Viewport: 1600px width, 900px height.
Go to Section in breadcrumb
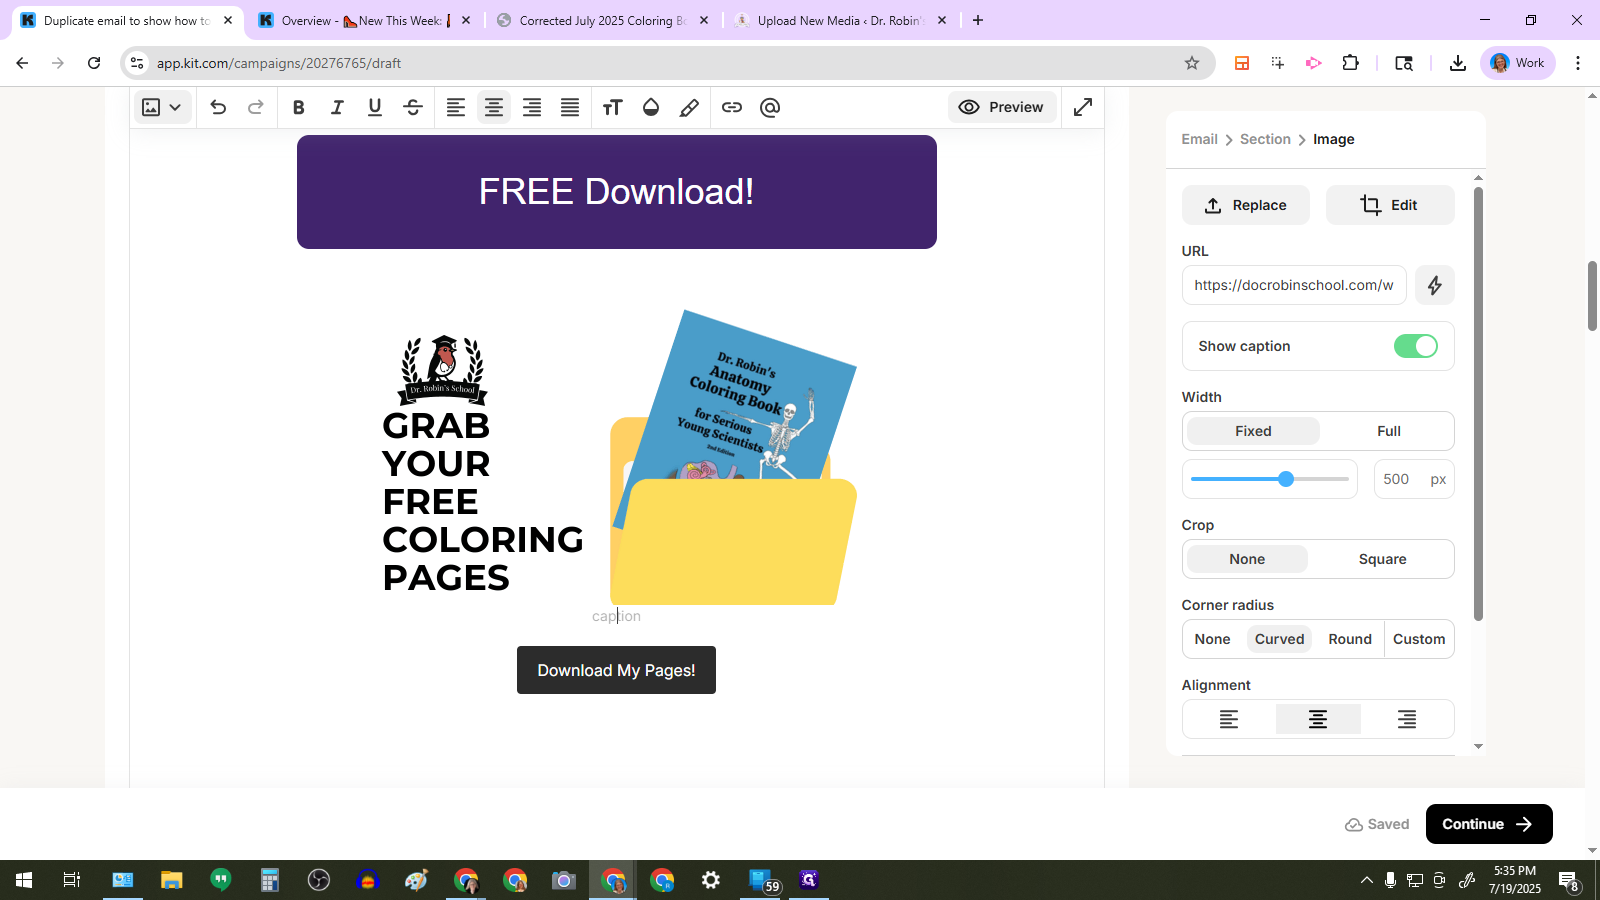(1265, 139)
